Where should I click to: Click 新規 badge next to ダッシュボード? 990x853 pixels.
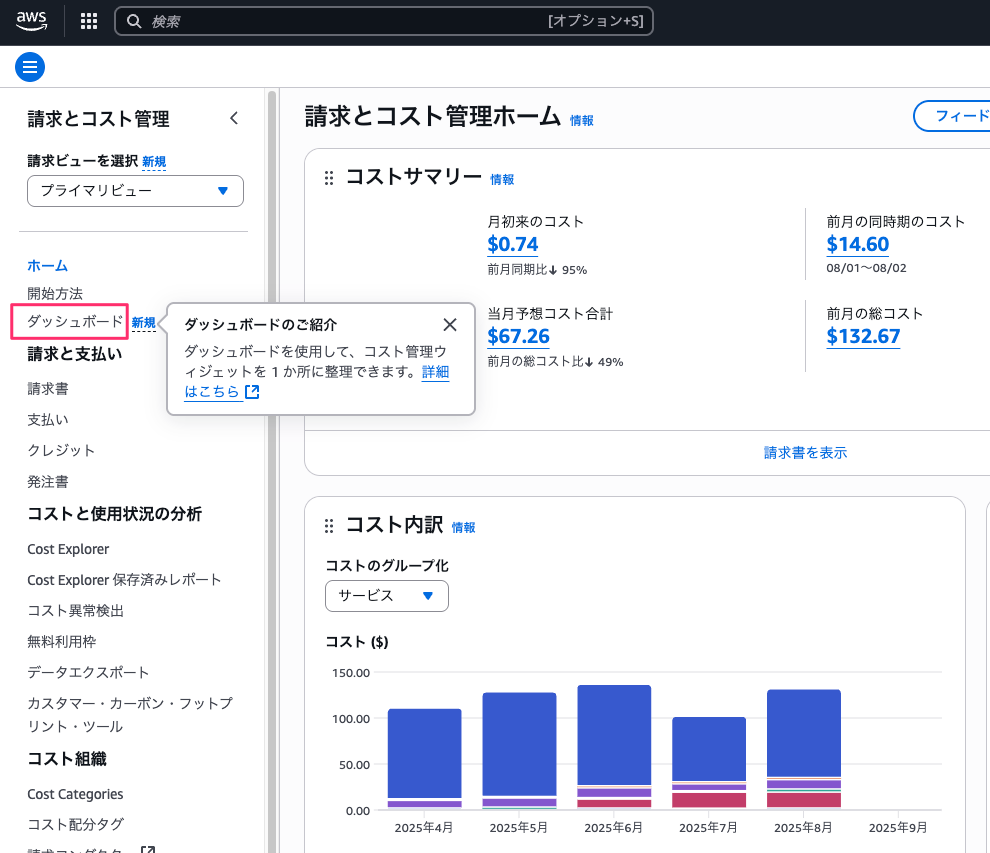143,323
